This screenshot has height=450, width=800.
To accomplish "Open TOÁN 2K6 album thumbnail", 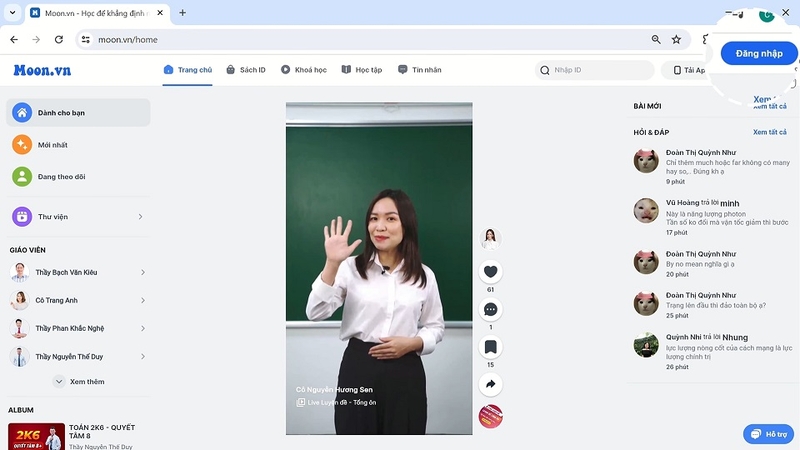I will point(36,436).
